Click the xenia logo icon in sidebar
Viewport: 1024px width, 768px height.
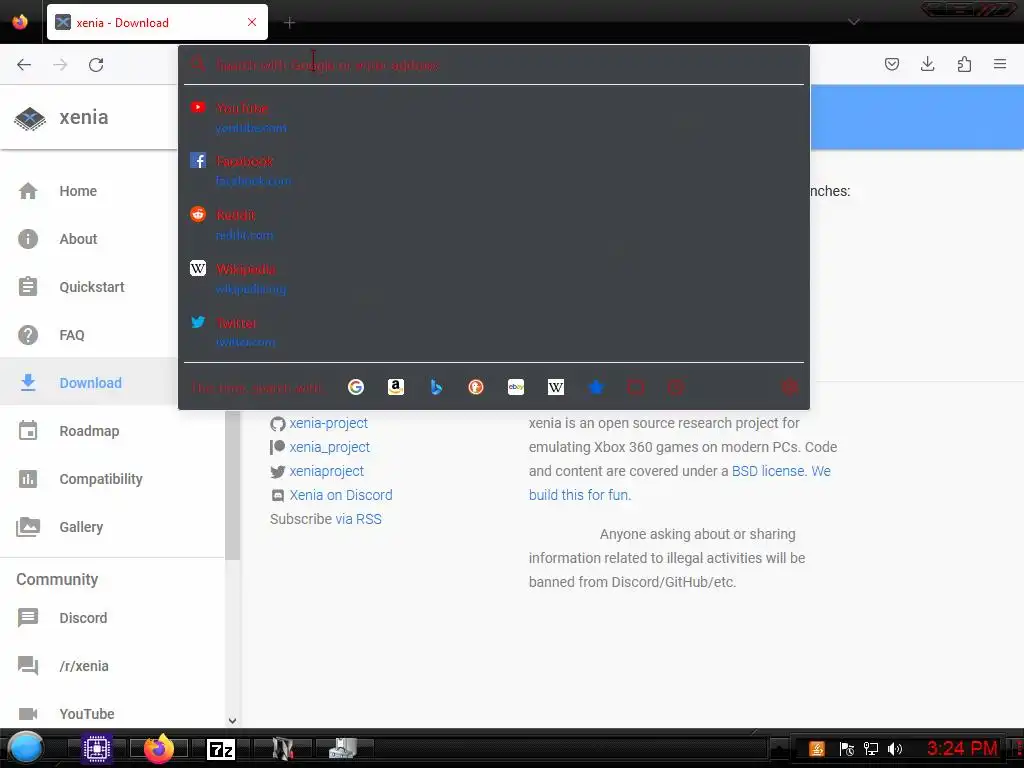click(x=30, y=118)
